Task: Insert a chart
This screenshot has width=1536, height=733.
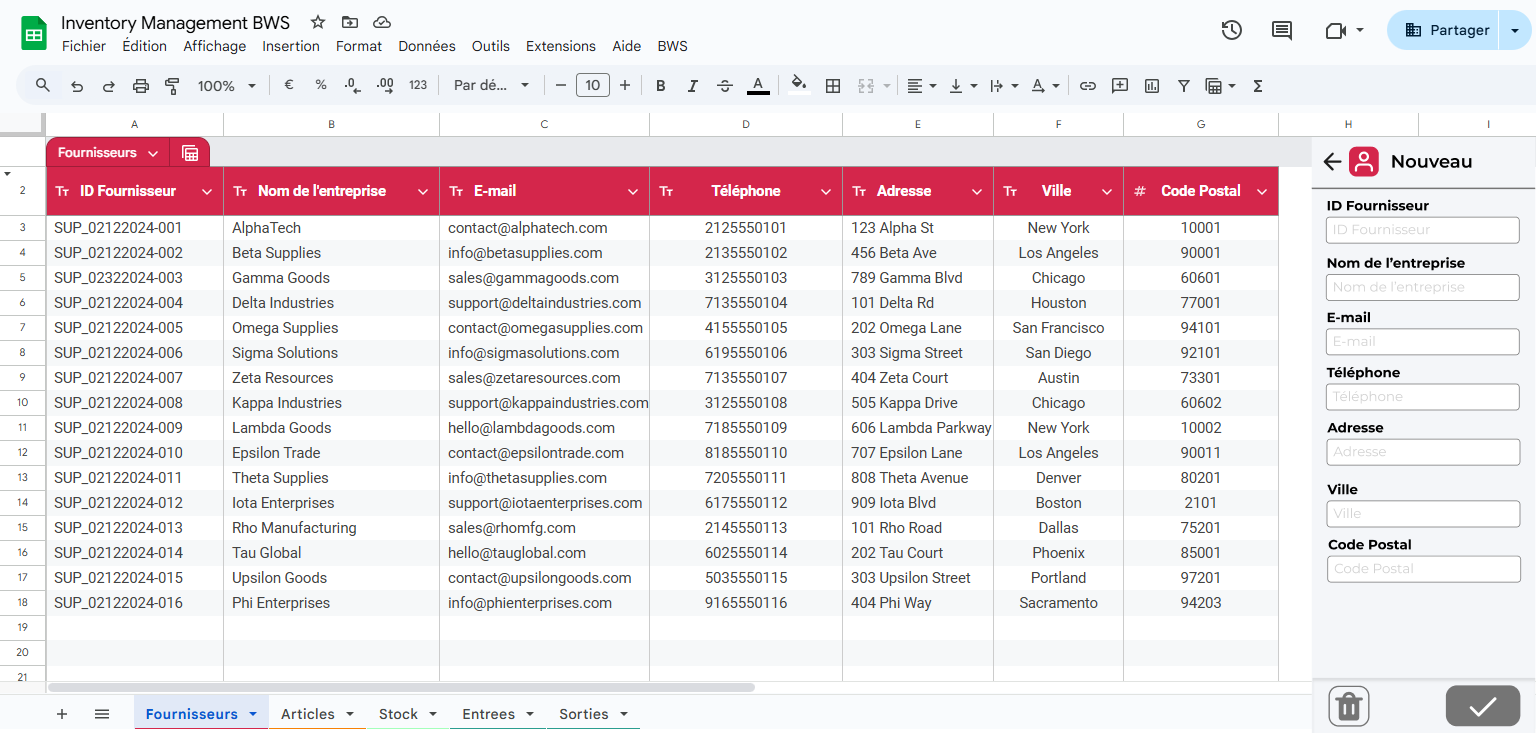Action: (x=1152, y=86)
